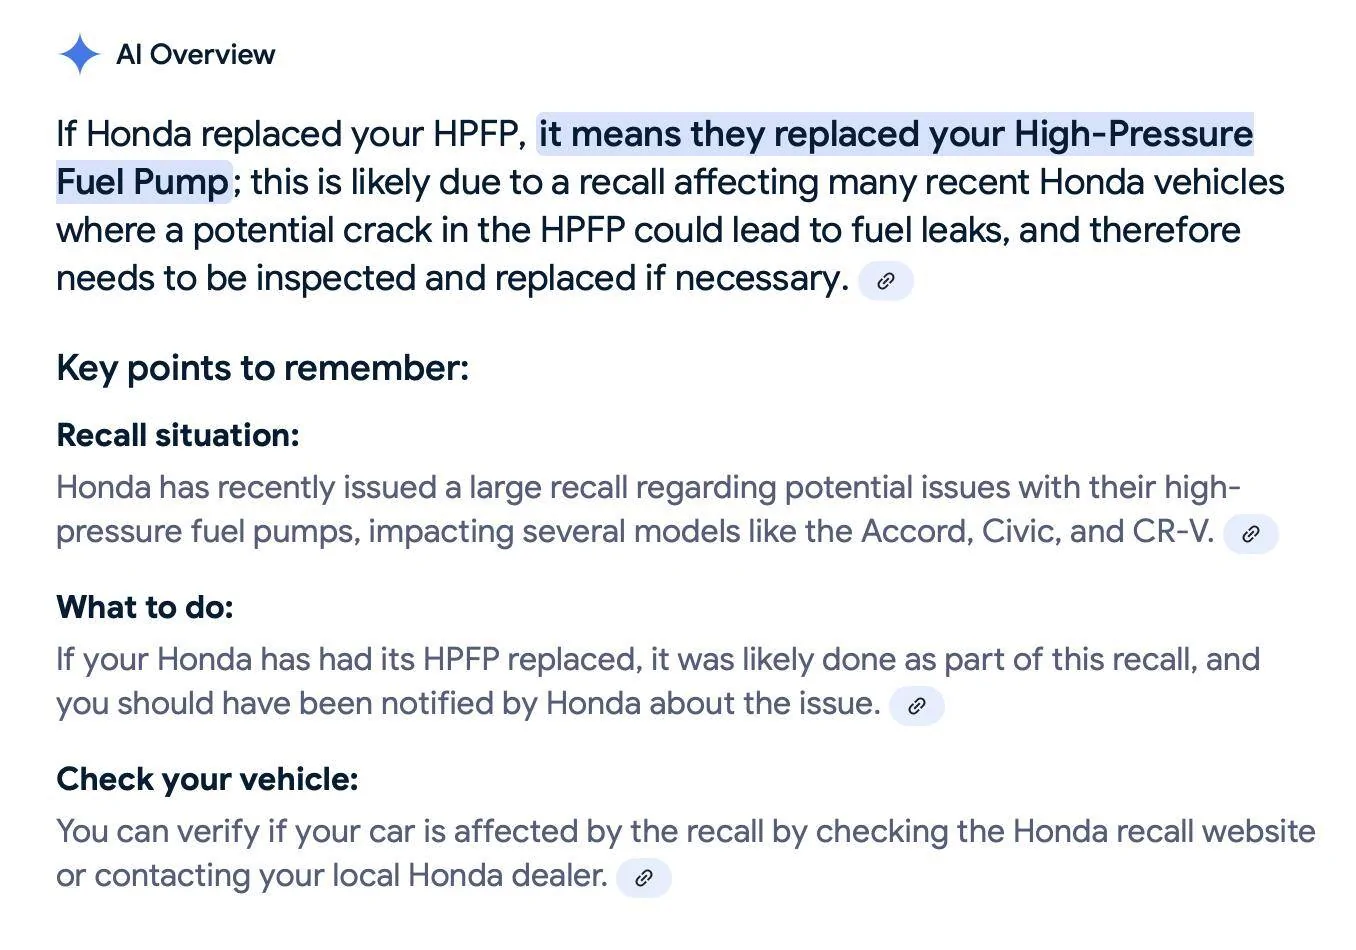Click the blue AI Overview sparkle icon
1356x950 pixels.
(79, 54)
